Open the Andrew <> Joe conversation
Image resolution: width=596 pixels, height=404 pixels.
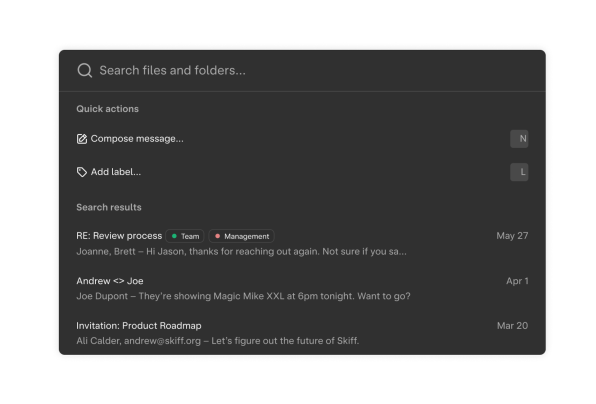(302, 288)
